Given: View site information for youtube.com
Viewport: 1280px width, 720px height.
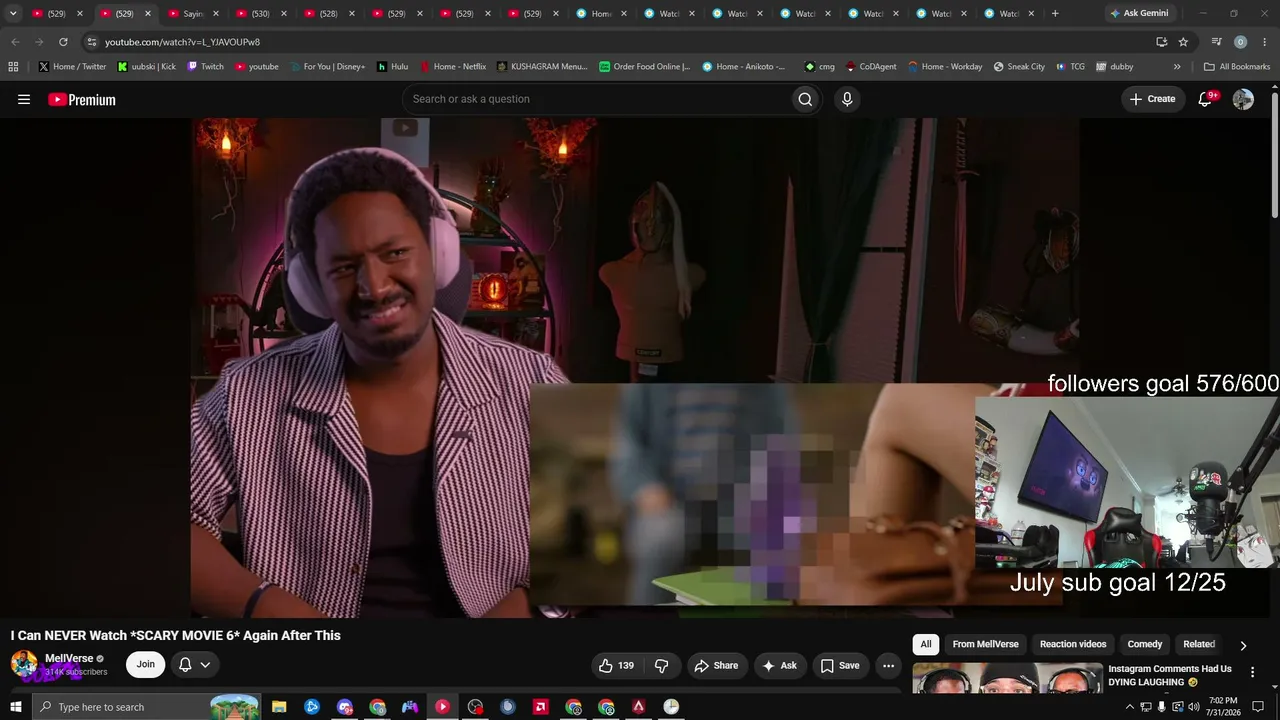Looking at the screenshot, I should 92,42.
